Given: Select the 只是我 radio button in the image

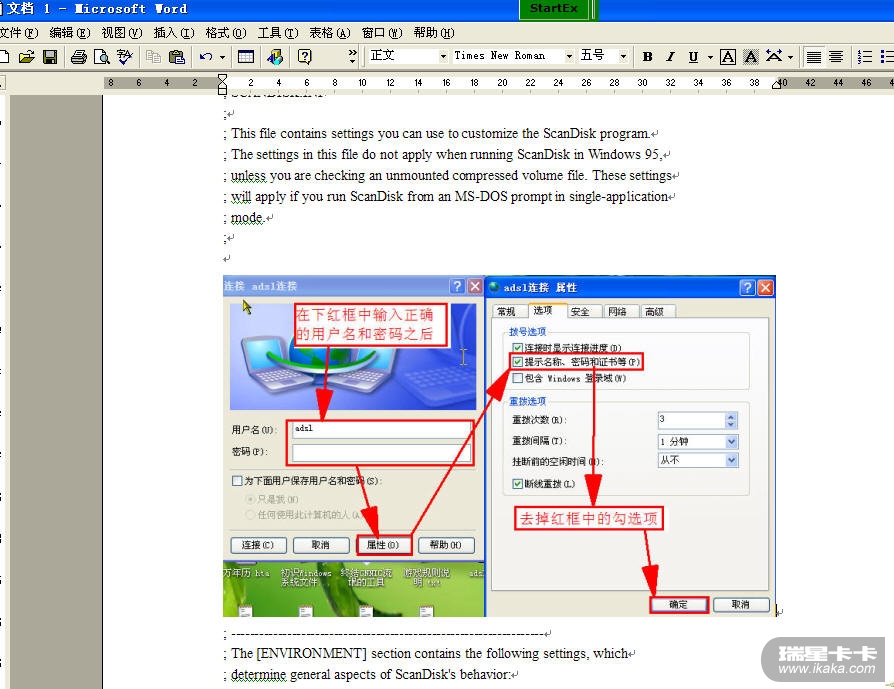Looking at the screenshot, I should (x=250, y=499).
